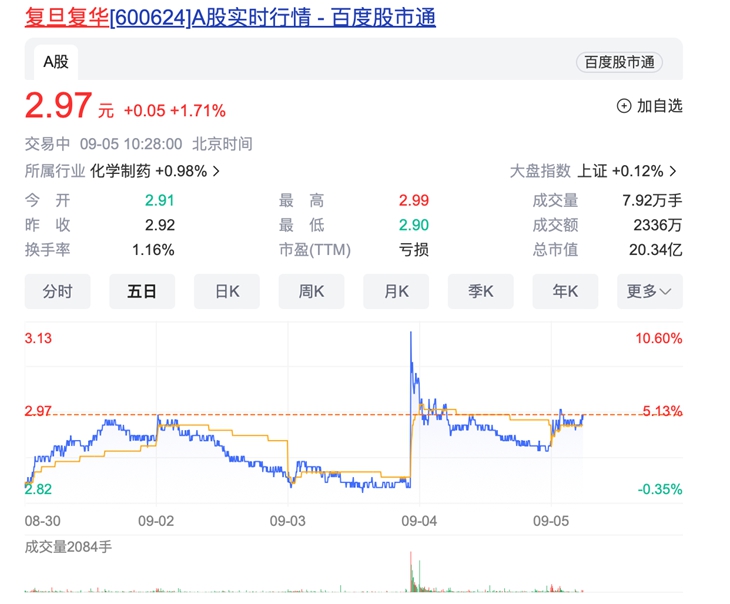Click the -0.35% axis percentage
Image resolution: width=730 pixels, height=604 pixels.
tap(660, 489)
